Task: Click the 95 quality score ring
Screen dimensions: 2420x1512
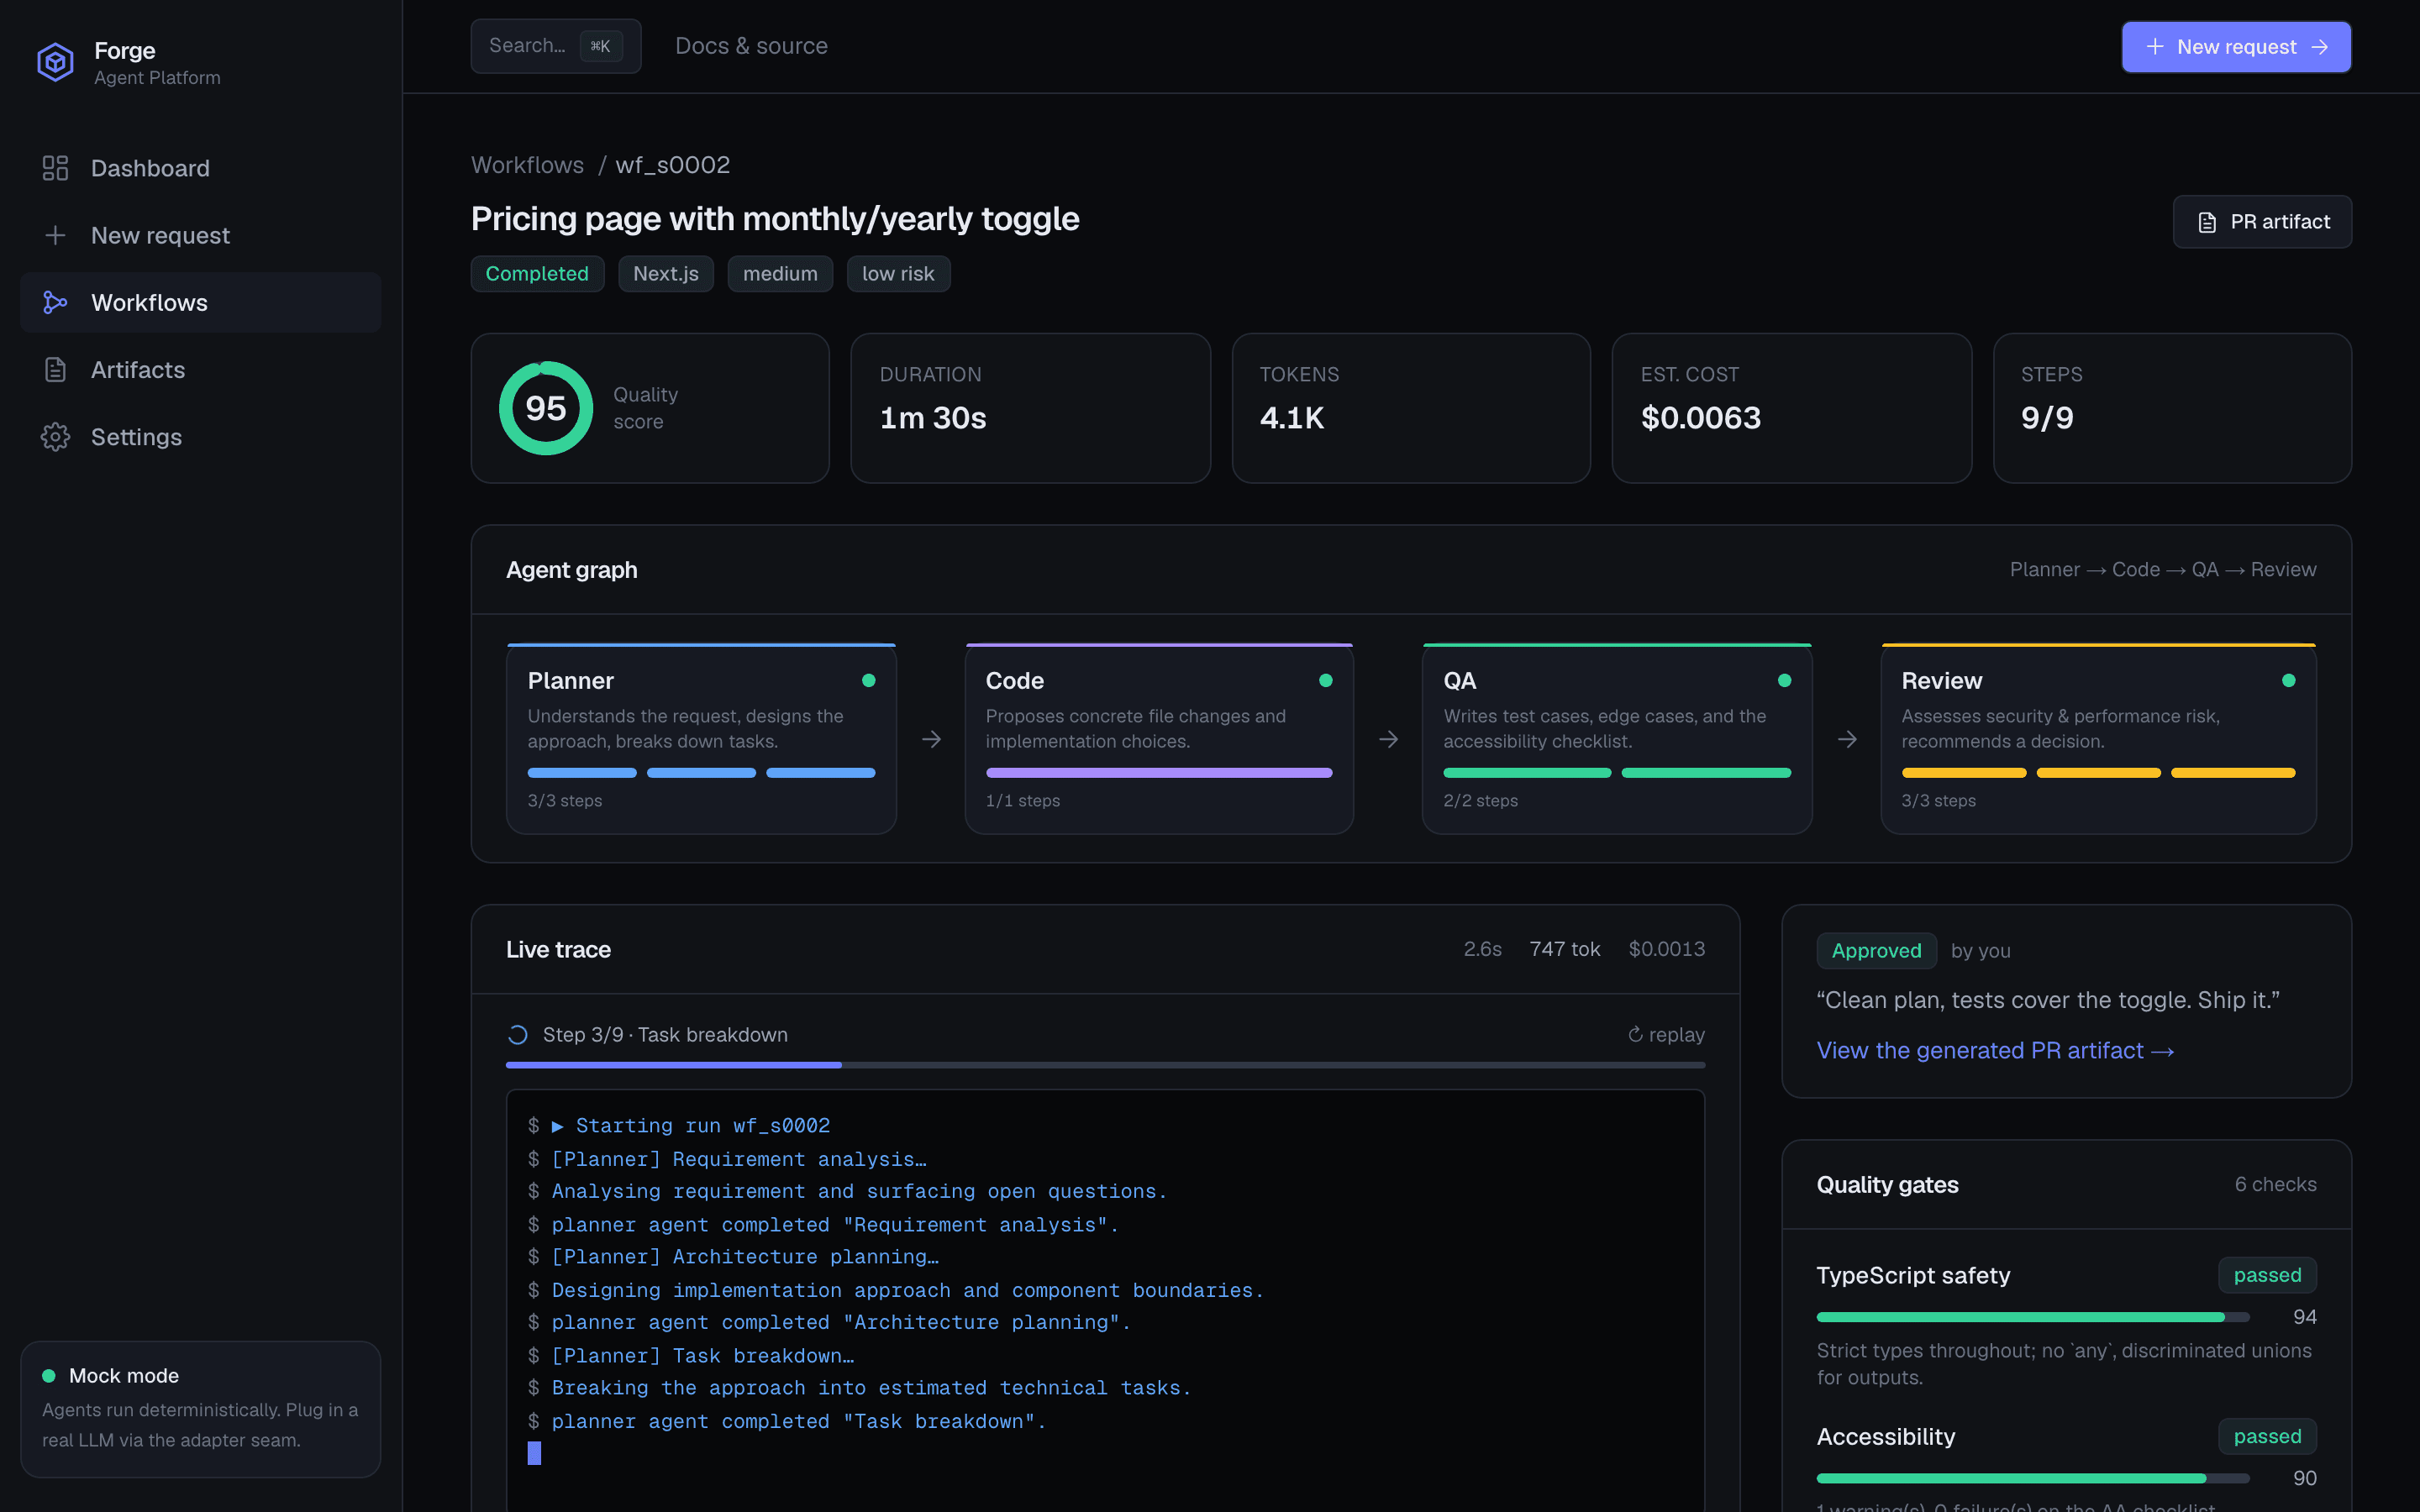Action: (x=546, y=408)
